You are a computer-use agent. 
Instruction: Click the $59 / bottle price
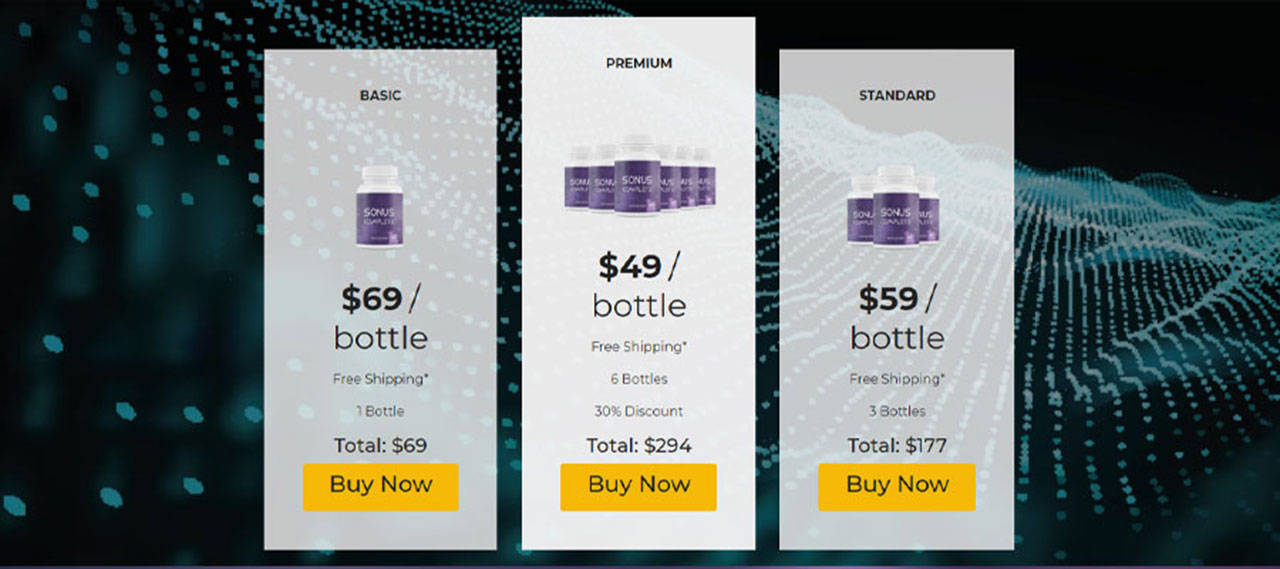point(897,318)
